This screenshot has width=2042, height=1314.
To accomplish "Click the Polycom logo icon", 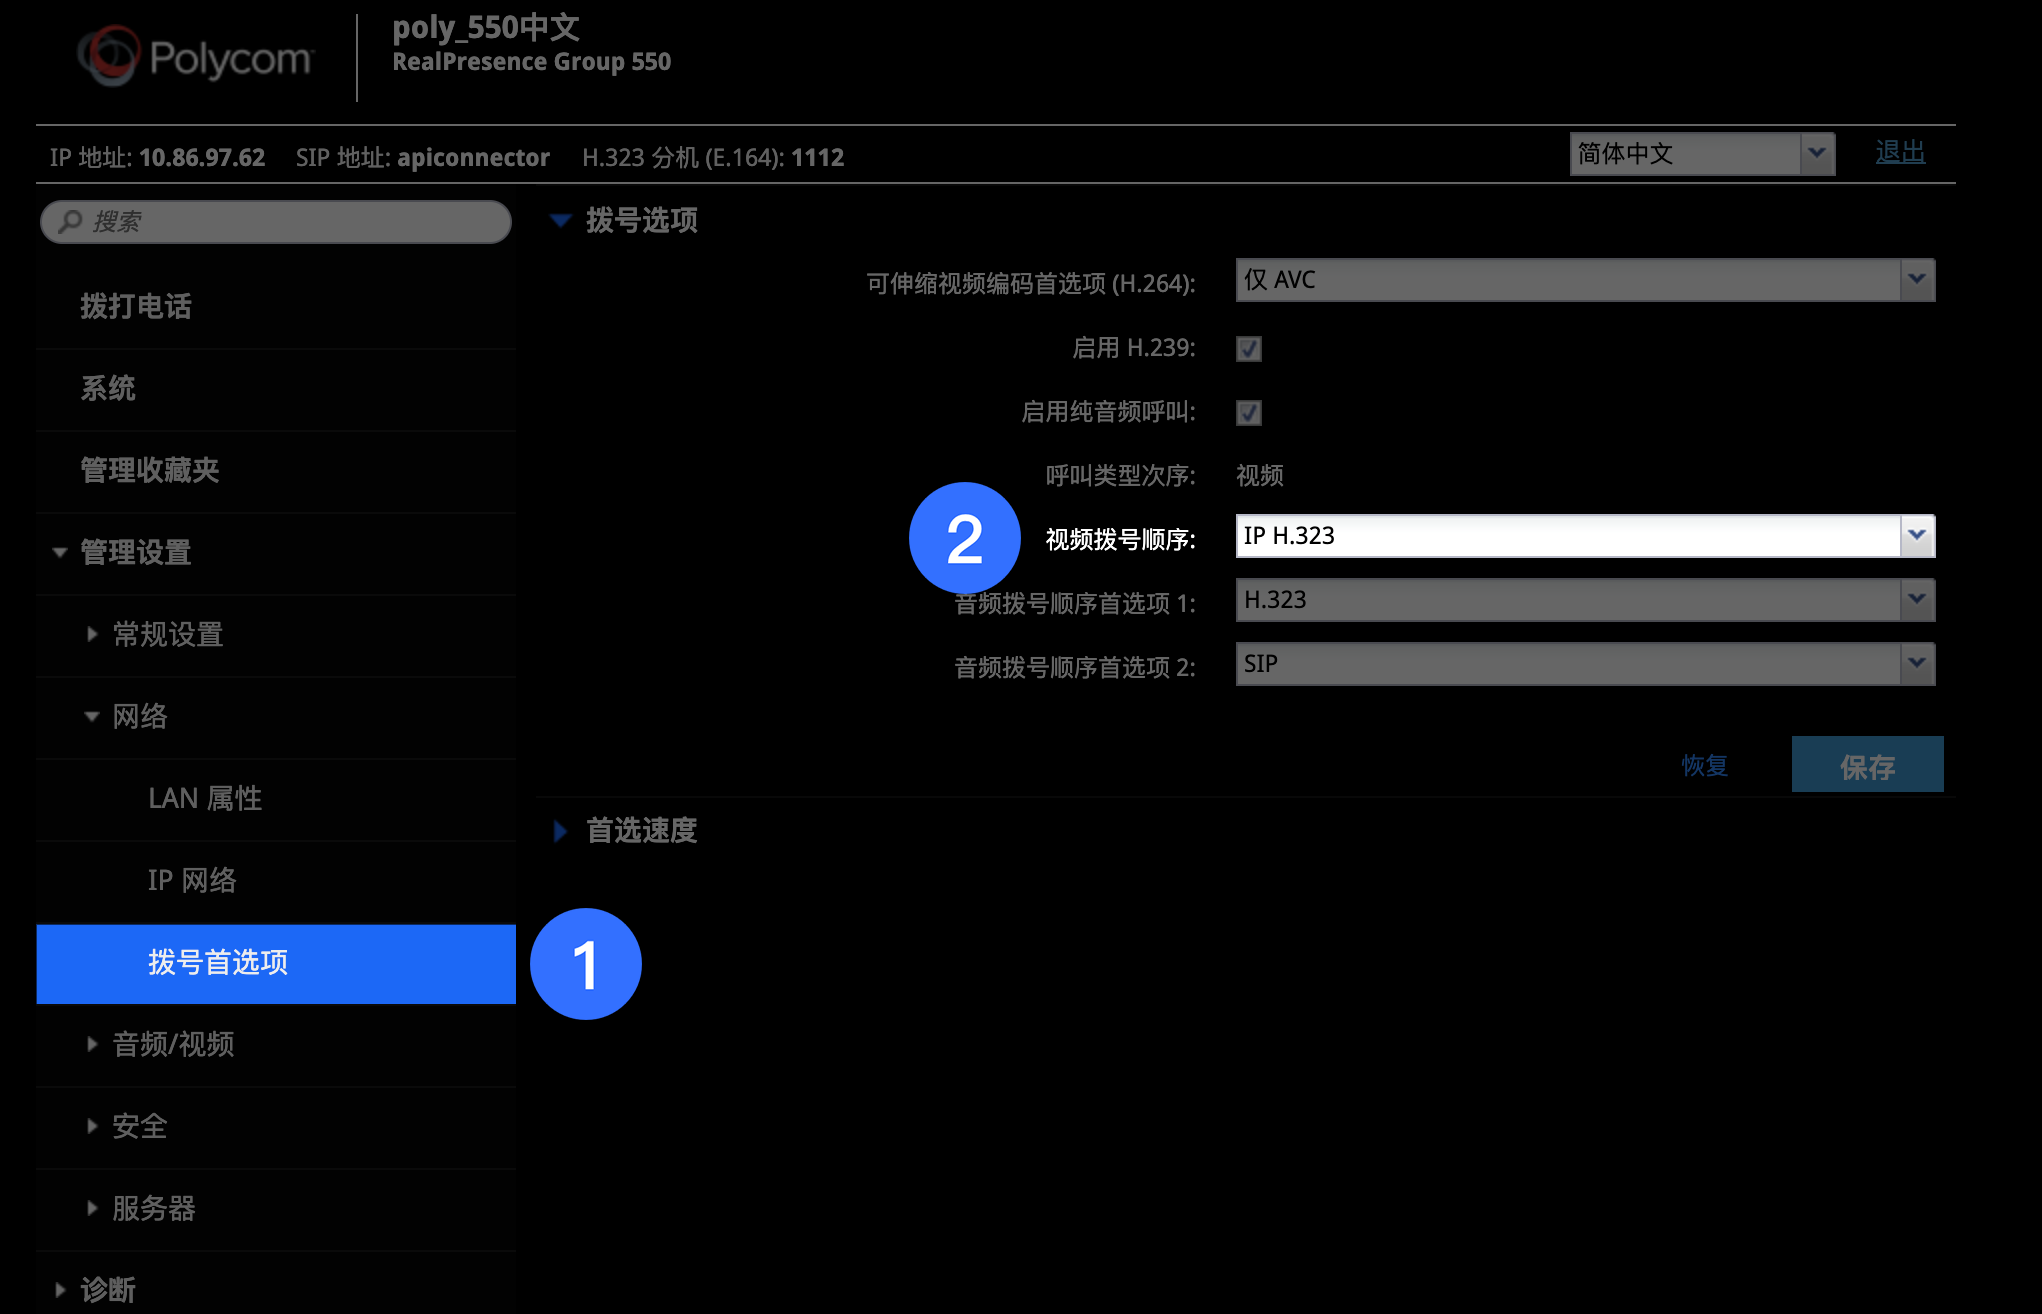I will pos(108,56).
